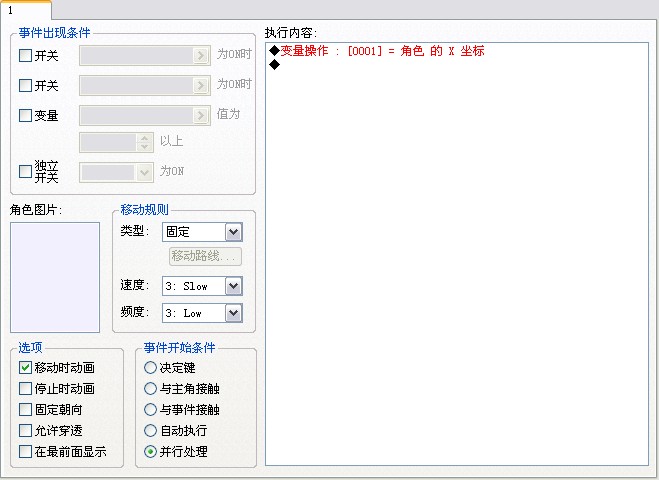Open the 速度 dropdown showing 3: Slow
The image size is (659, 480).
(x=234, y=286)
